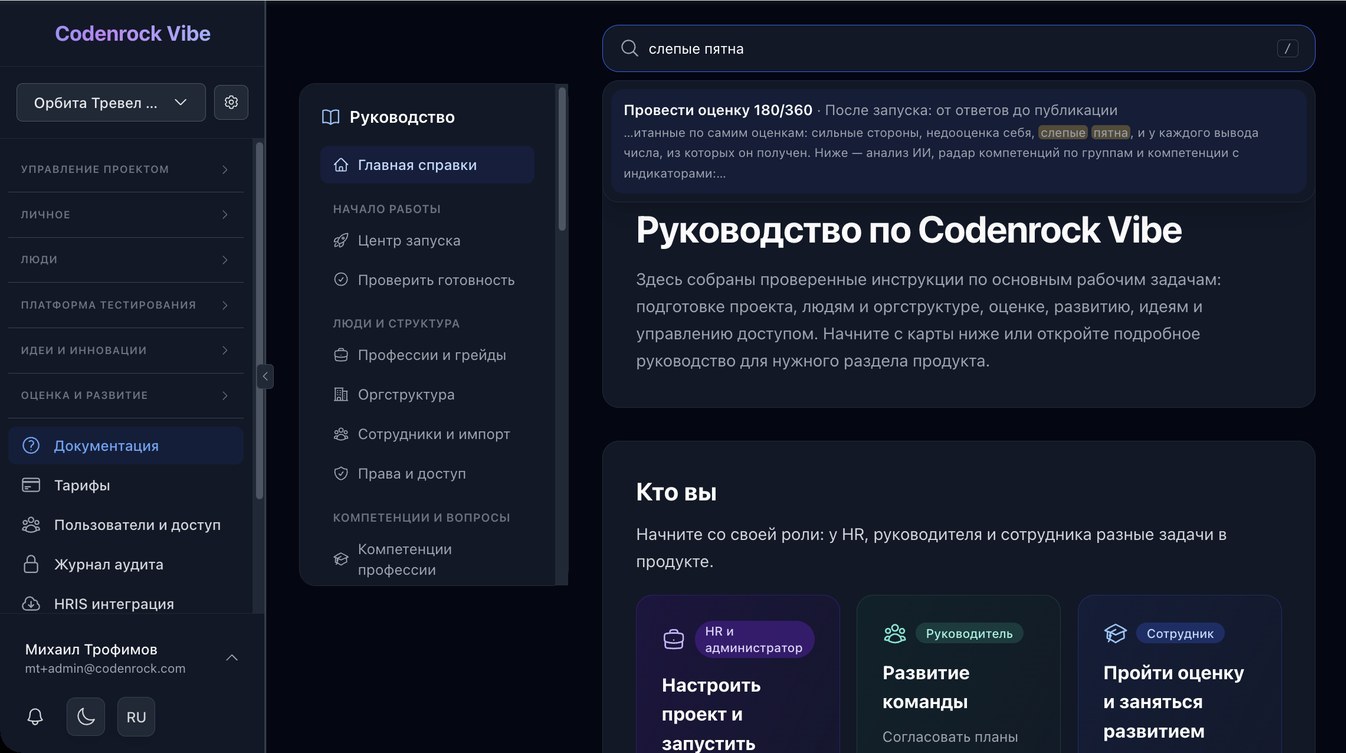
Task: Click the guide navigation panel scrollbar
Action: pyautogui.click(x=562, y=160)
